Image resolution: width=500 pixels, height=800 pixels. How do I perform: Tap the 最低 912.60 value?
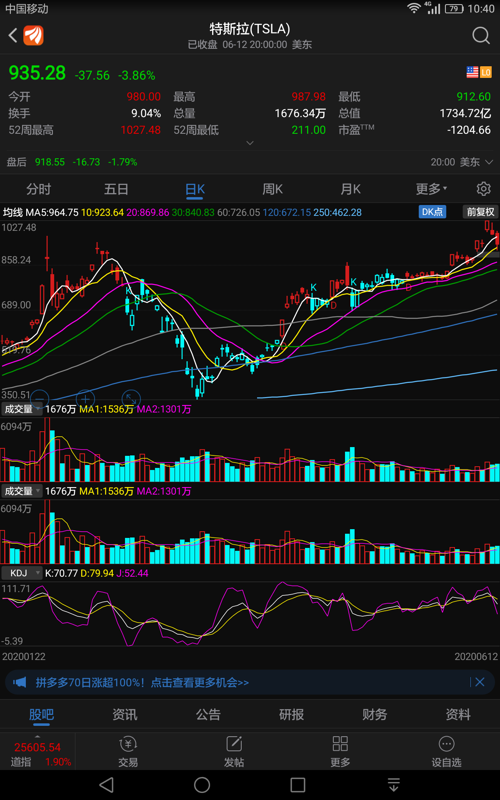[474, 96]
